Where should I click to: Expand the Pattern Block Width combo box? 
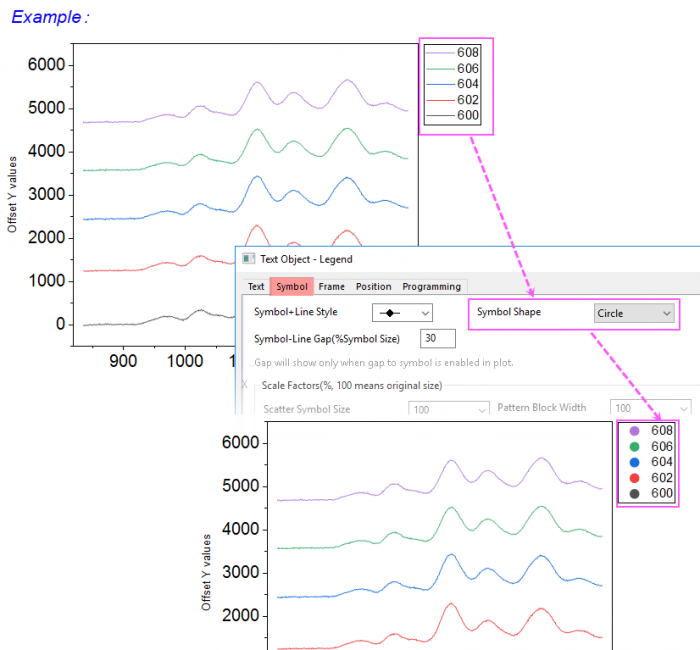point(650,408)
